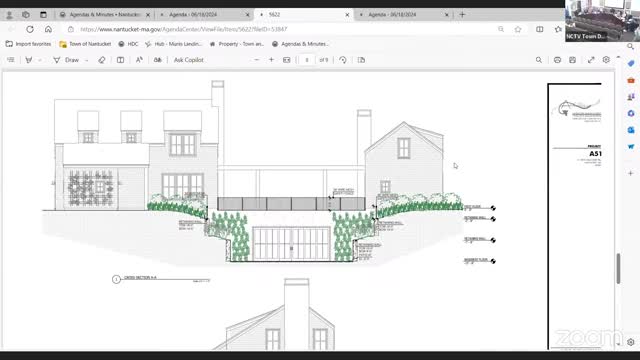Save the PDF document
Image resolution: width=640 pixels, height=360 pixels.
(572, 60)
